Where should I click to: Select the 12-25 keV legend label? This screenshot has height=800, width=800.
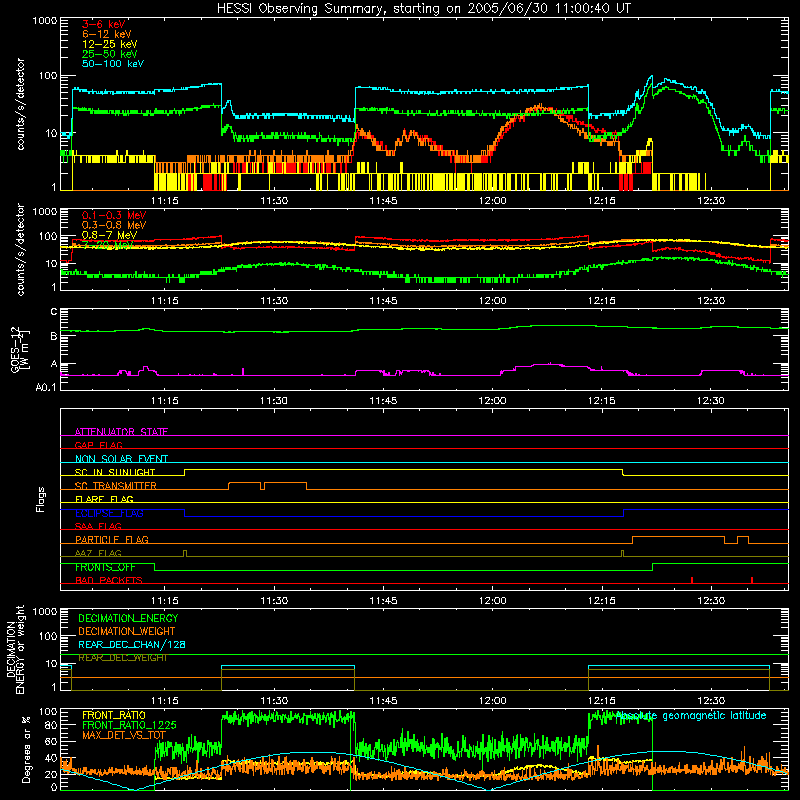coord(110,44)
